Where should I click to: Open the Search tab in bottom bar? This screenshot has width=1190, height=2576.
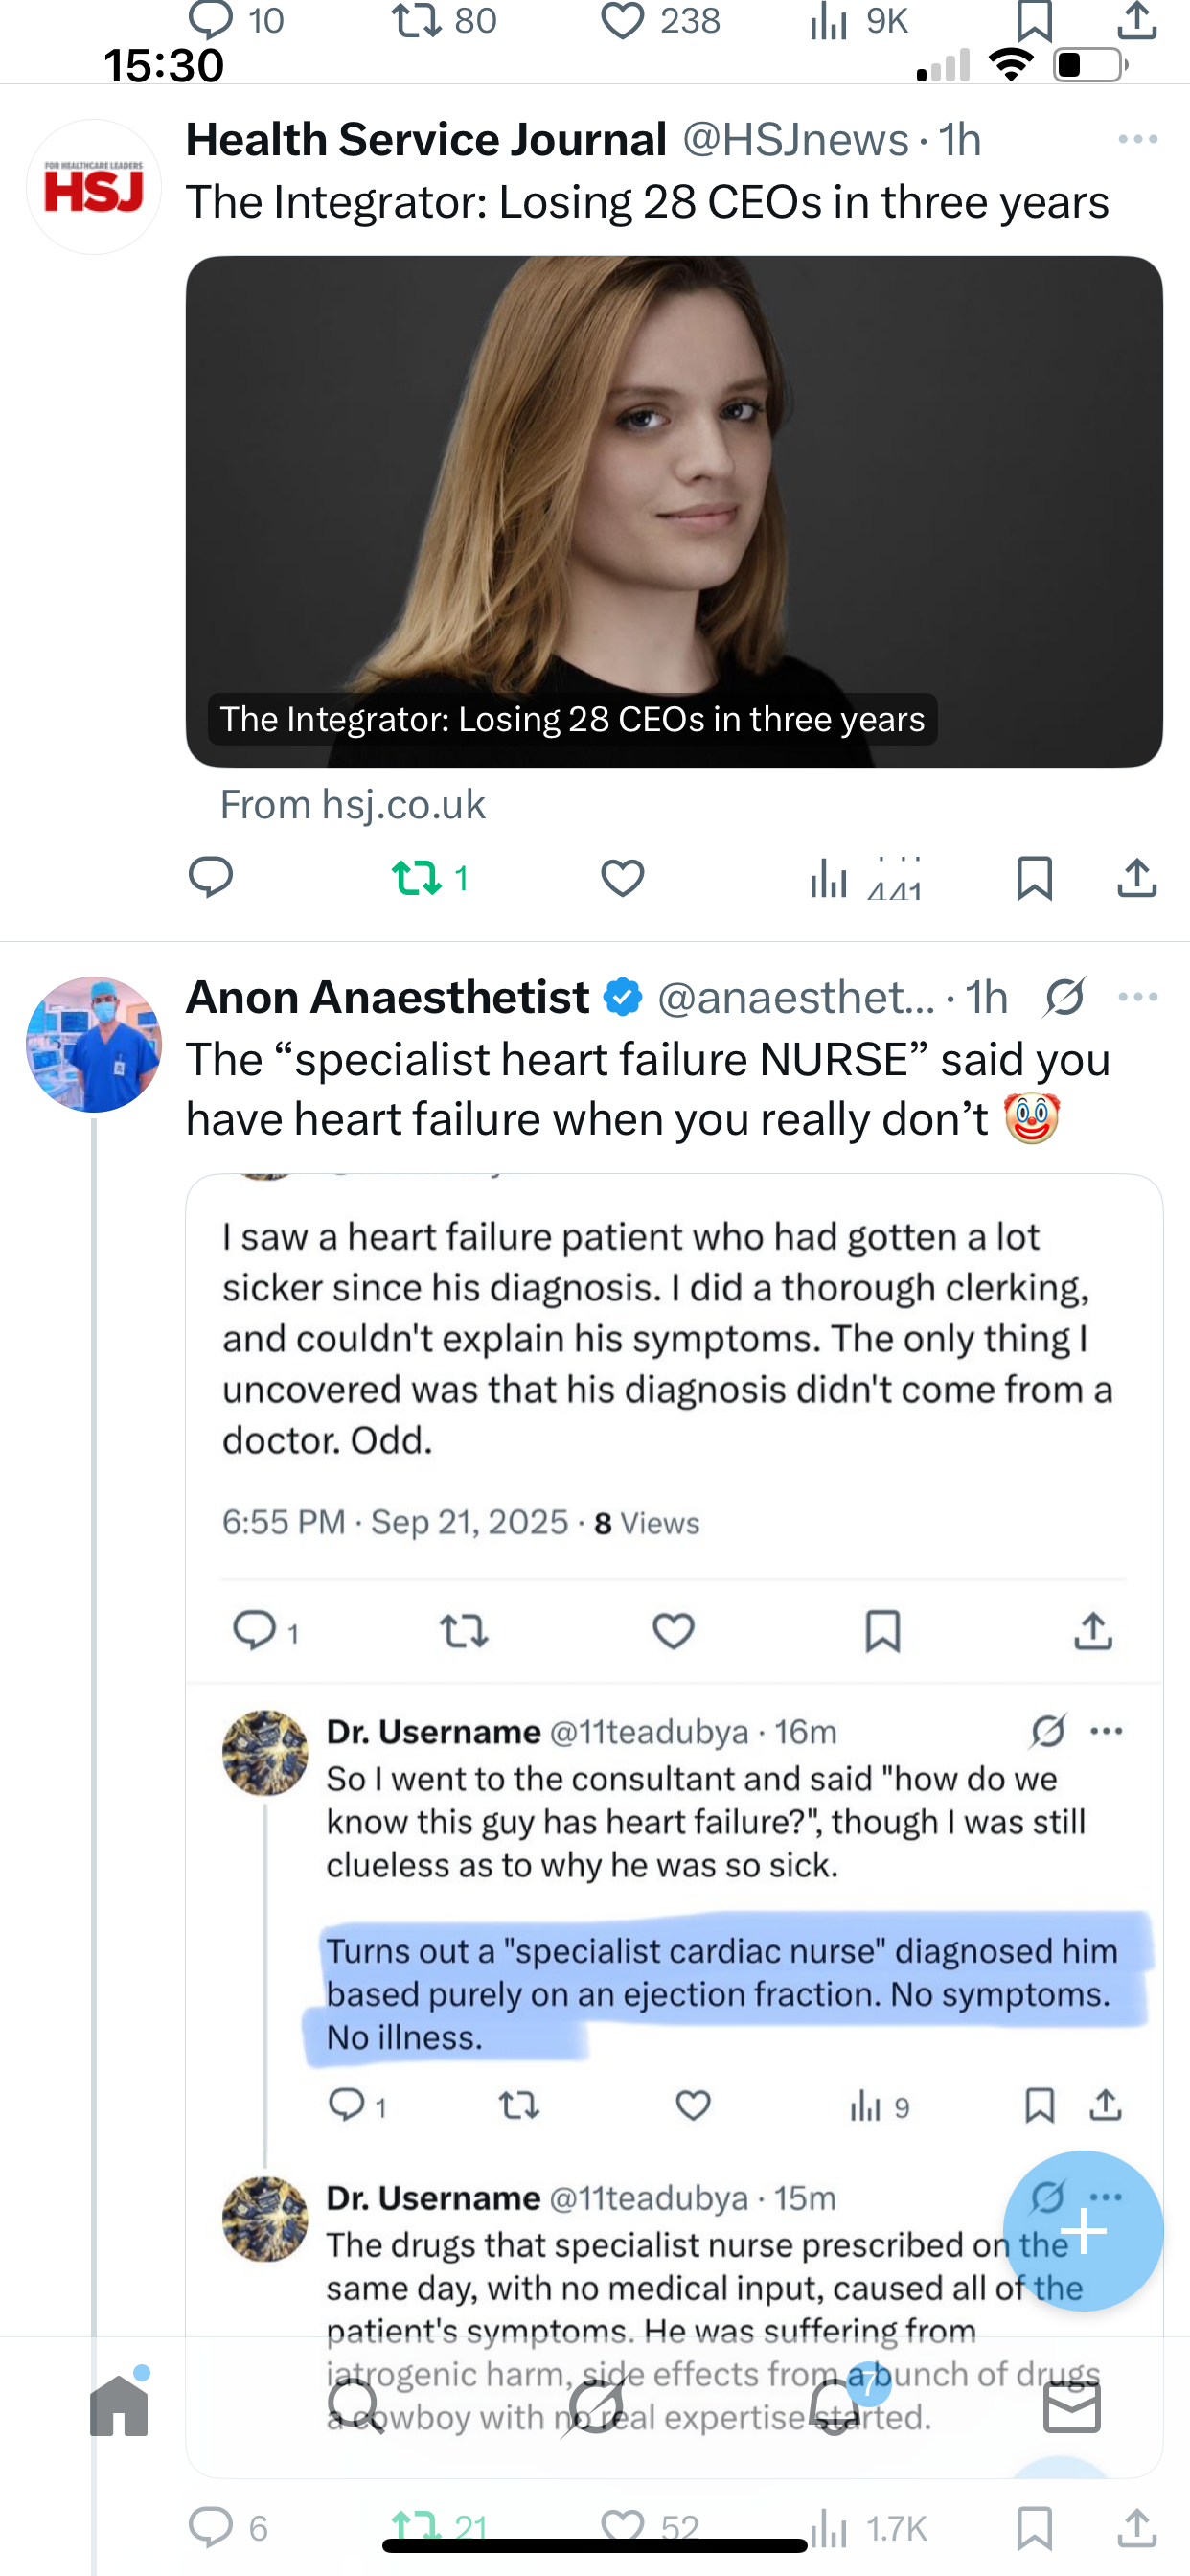[355, 2406]
